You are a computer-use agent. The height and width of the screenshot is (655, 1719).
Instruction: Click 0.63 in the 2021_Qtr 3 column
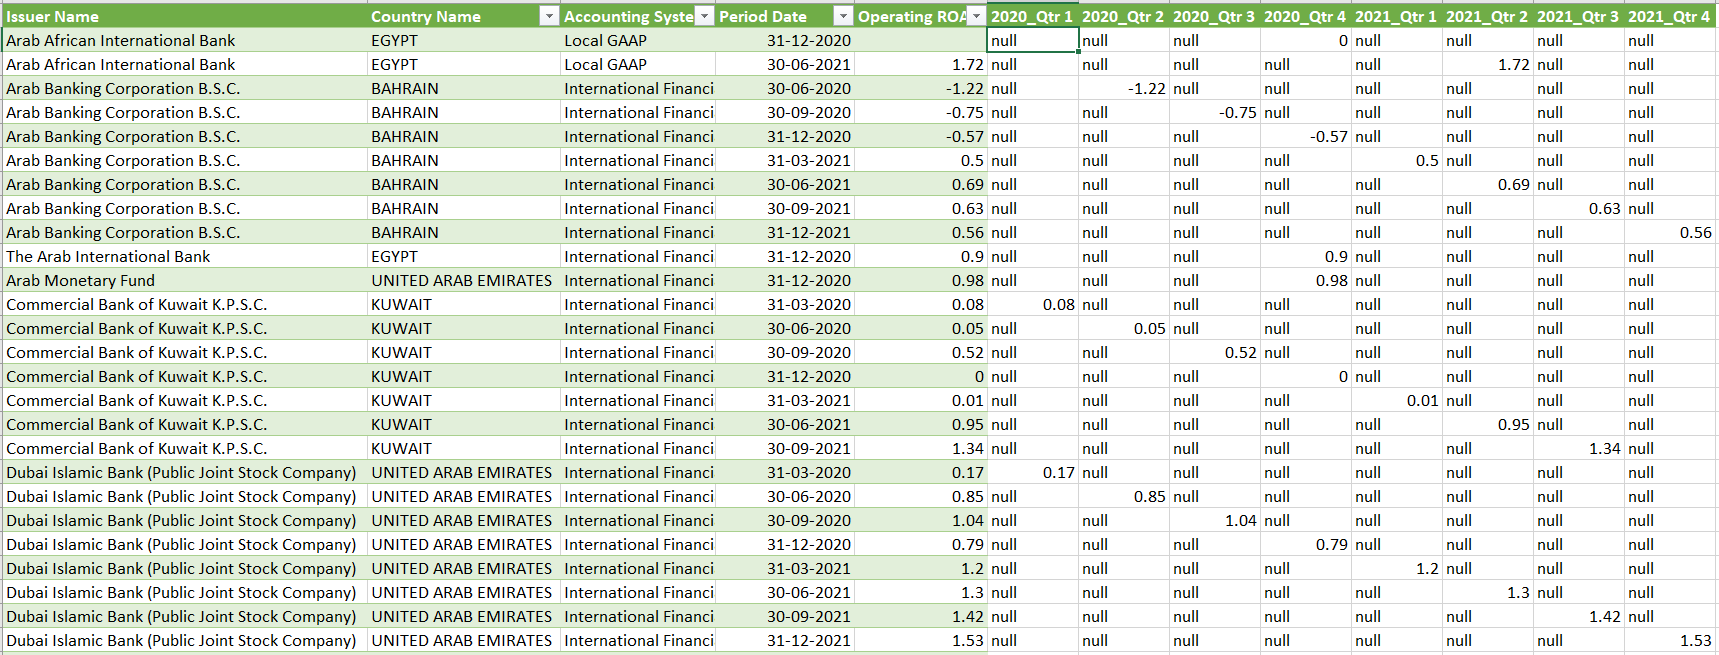(1579, 208)
